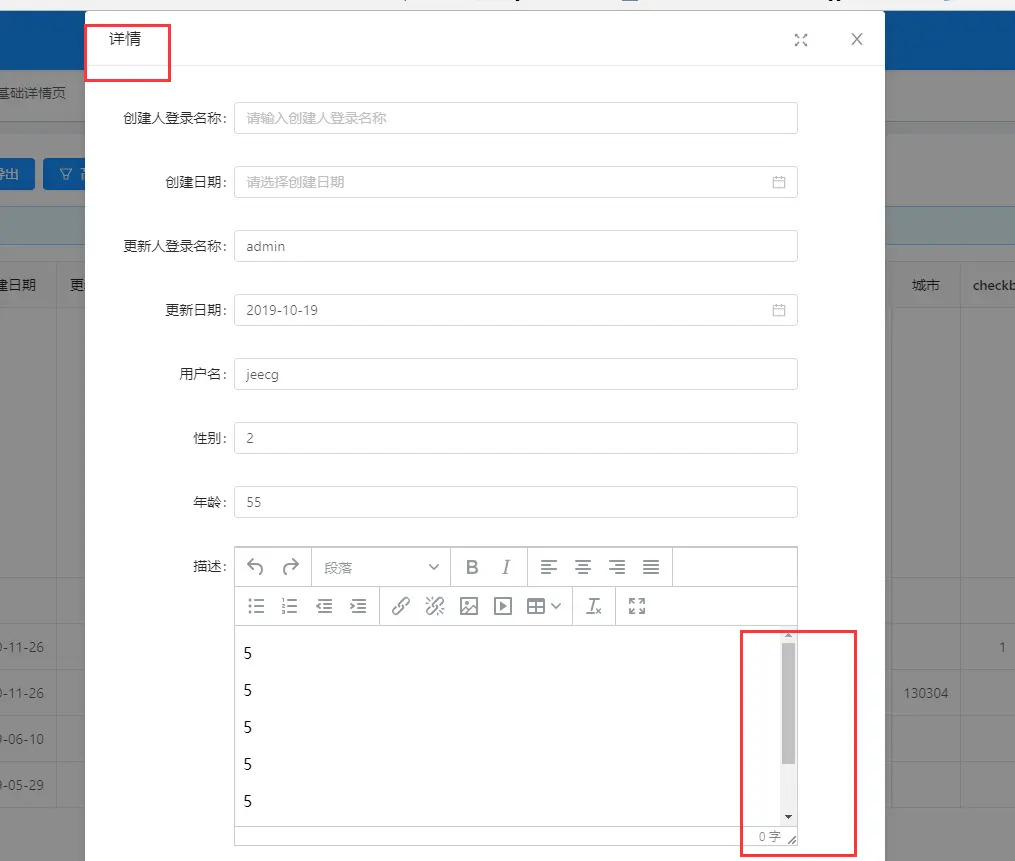The image size is (1015, 861).
Task: Increase indent in the editor
Action: (x=358, y=606)
